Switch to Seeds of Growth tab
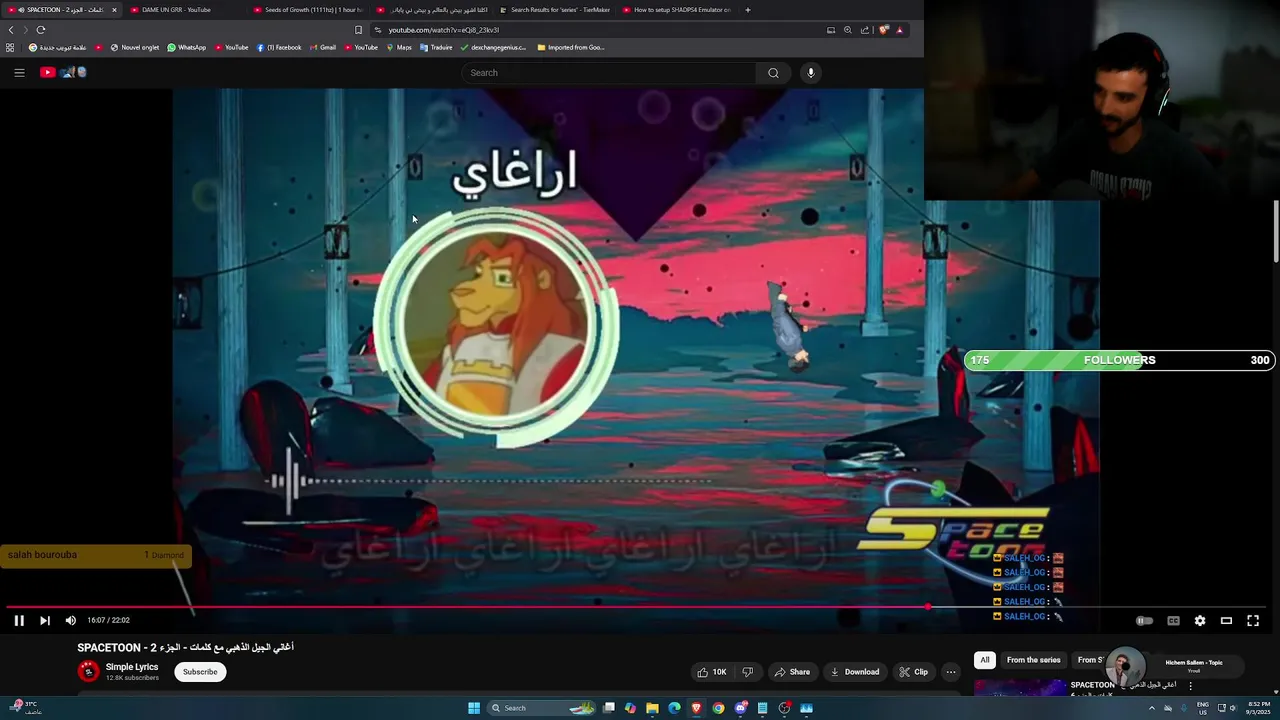Screen dimensions: 1280x720 (x=307, y=10)
